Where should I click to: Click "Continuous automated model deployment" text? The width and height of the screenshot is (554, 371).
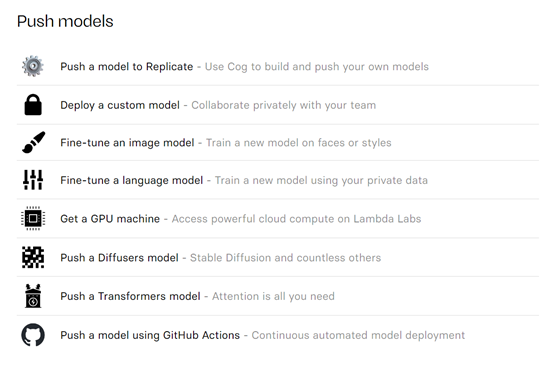click(x=358, y=335)
